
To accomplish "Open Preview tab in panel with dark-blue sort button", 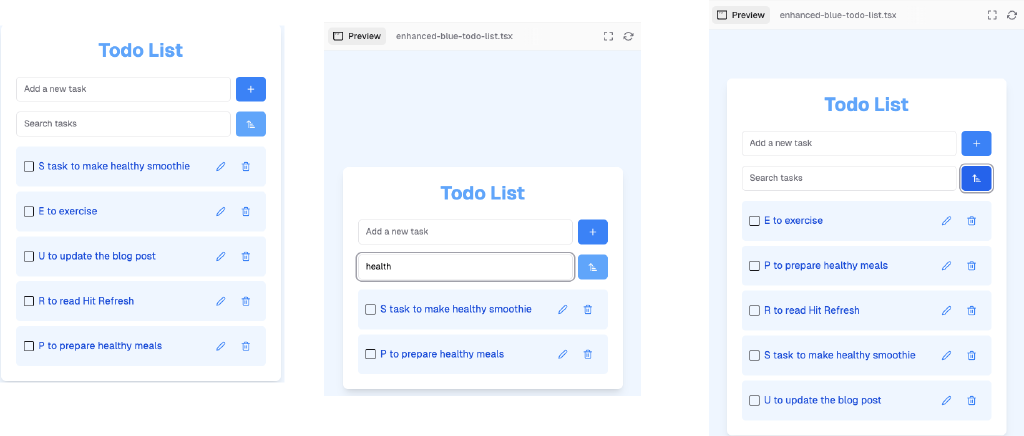I will (741, 15).
